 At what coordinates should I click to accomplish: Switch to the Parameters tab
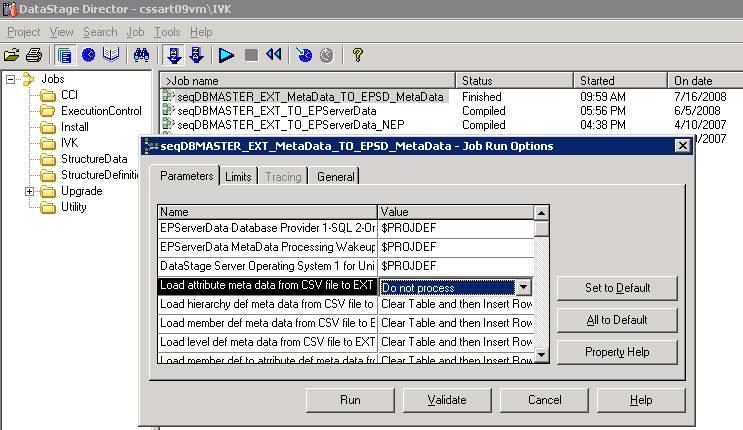coord(186,176)
